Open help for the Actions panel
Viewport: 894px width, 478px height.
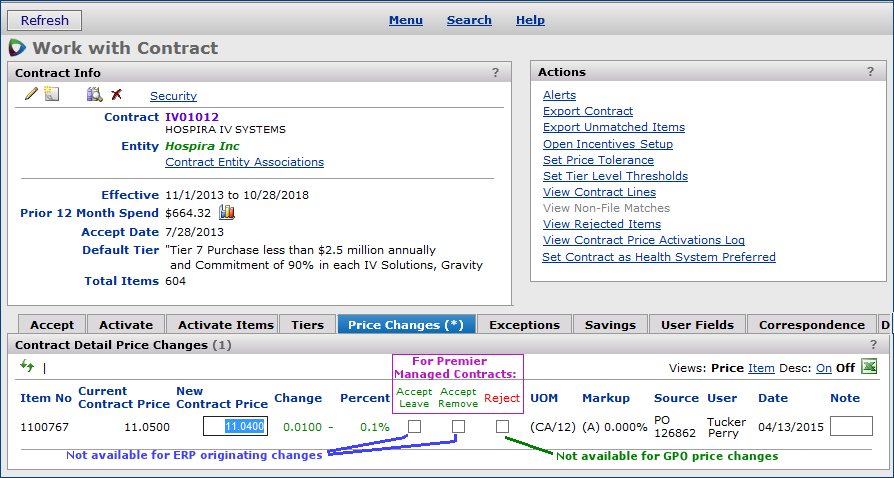click(870, 72)
